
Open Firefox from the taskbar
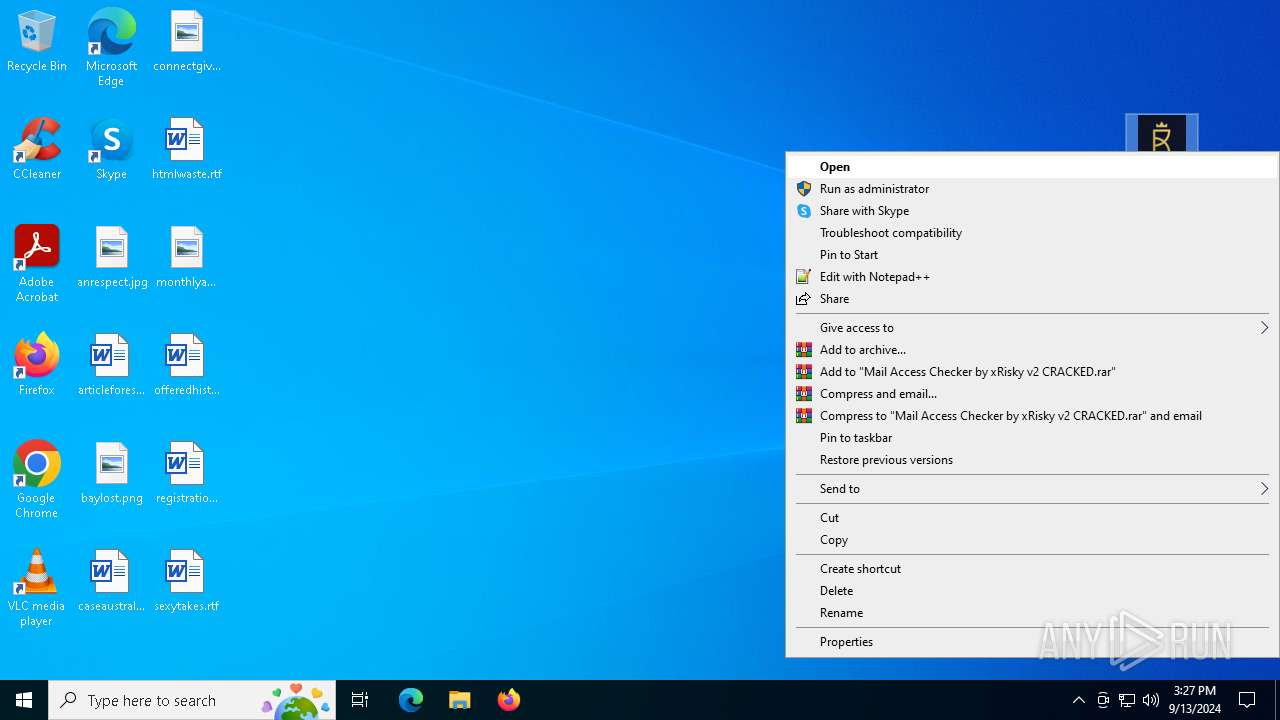point(509,700)
